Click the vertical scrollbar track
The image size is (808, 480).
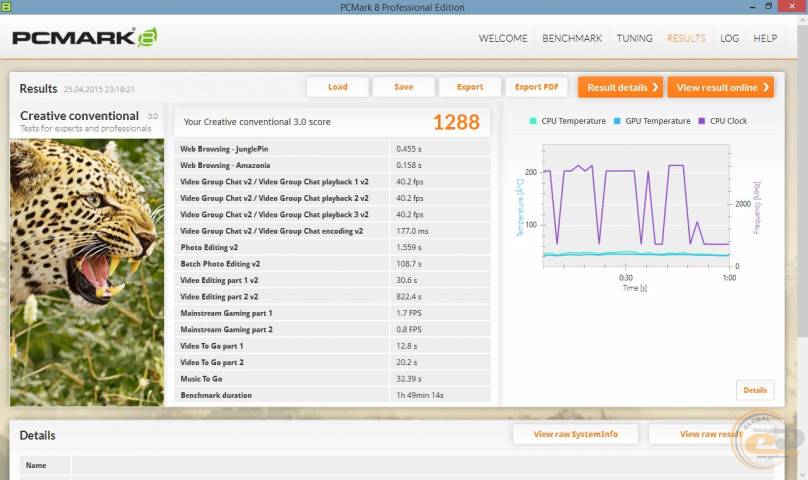click(802, 247)
